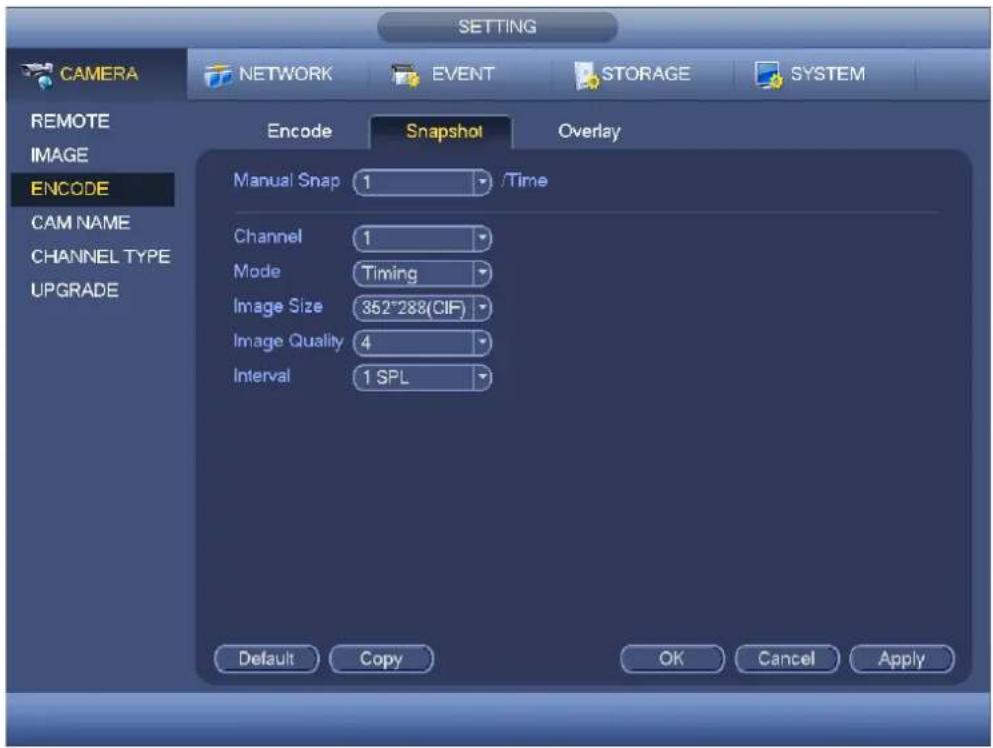Image resolution: width=993 pixels, height=748 pixels.
Task: Confirm with the OK button
Action: [x=672, y=659]
